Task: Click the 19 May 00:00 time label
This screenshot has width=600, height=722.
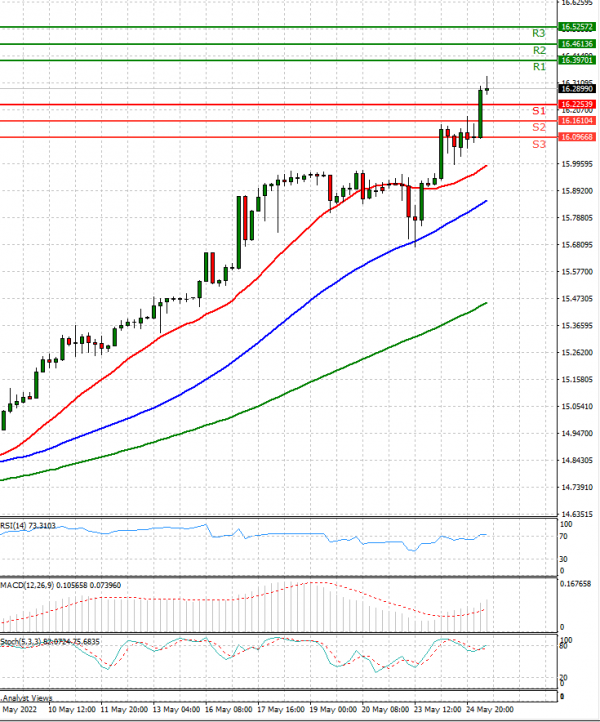Action: pyautogui.click(x=333, y=709)
